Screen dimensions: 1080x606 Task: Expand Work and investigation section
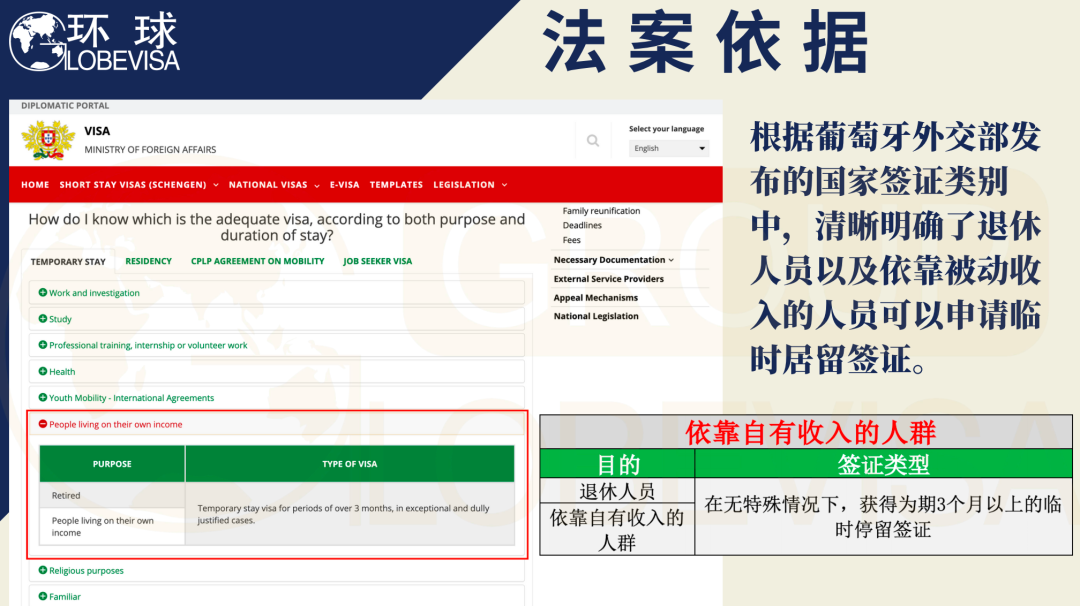click(x=276, y=293)
